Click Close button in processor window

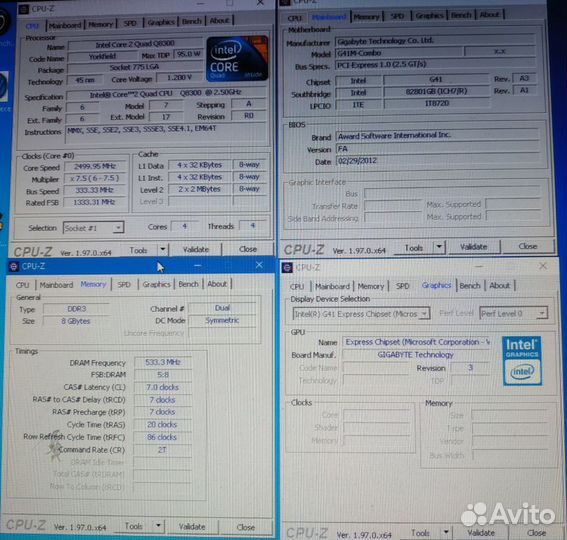pos(248,249)
